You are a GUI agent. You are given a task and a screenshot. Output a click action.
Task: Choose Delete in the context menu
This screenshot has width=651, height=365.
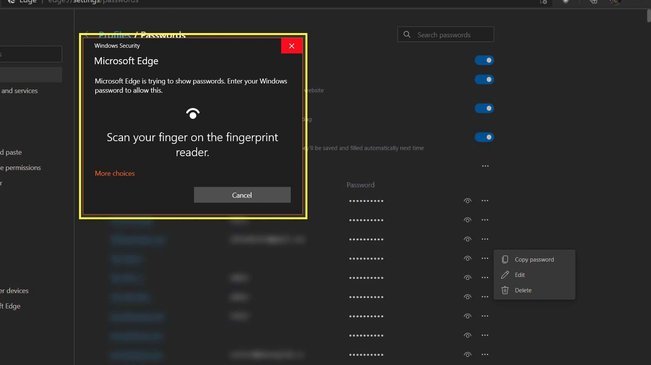pyautogui.click(x=534, y=290)
